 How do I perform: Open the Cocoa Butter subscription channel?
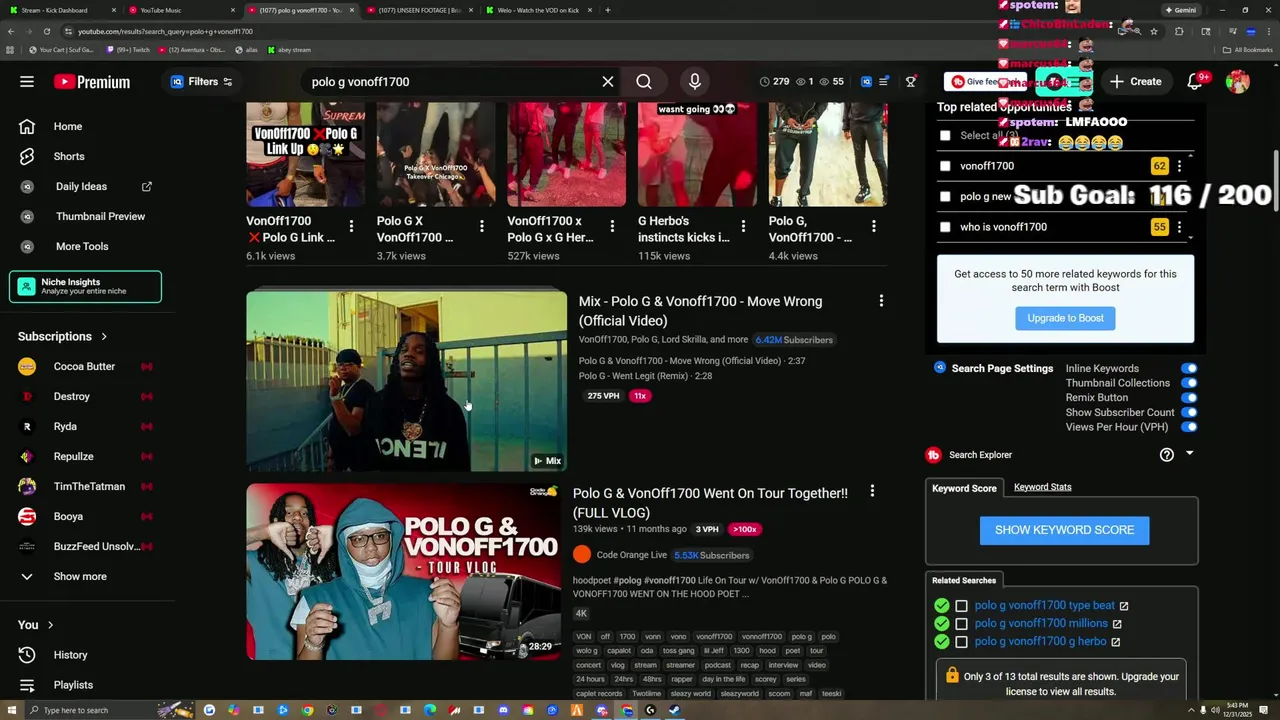[84, 366]
